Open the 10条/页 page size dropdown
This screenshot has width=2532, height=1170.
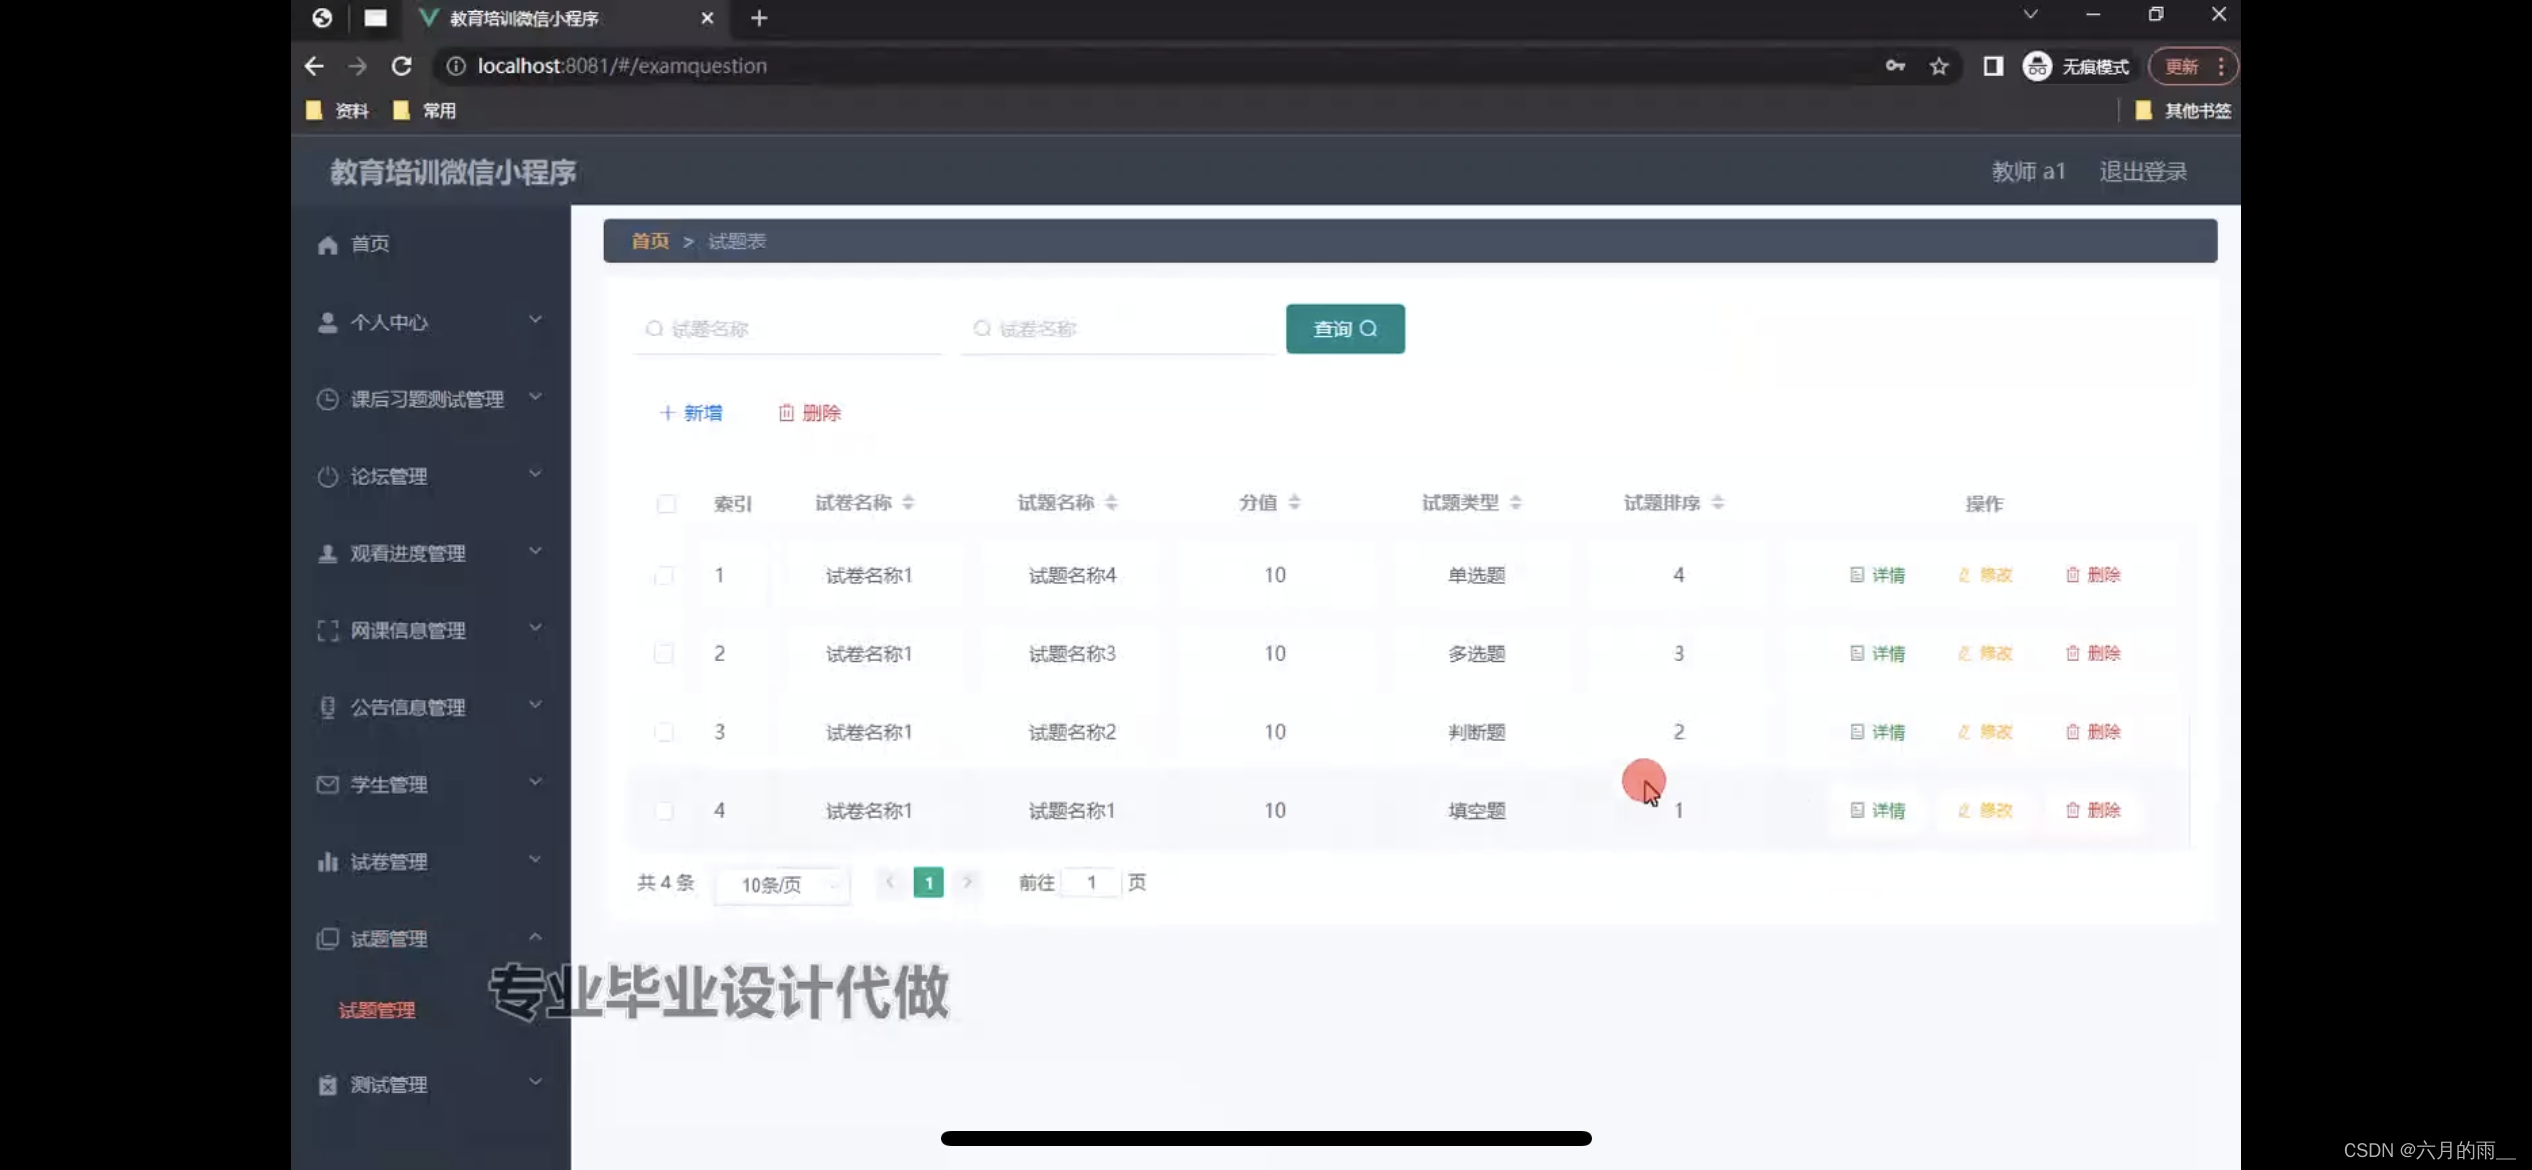click(x=783, y=885)
